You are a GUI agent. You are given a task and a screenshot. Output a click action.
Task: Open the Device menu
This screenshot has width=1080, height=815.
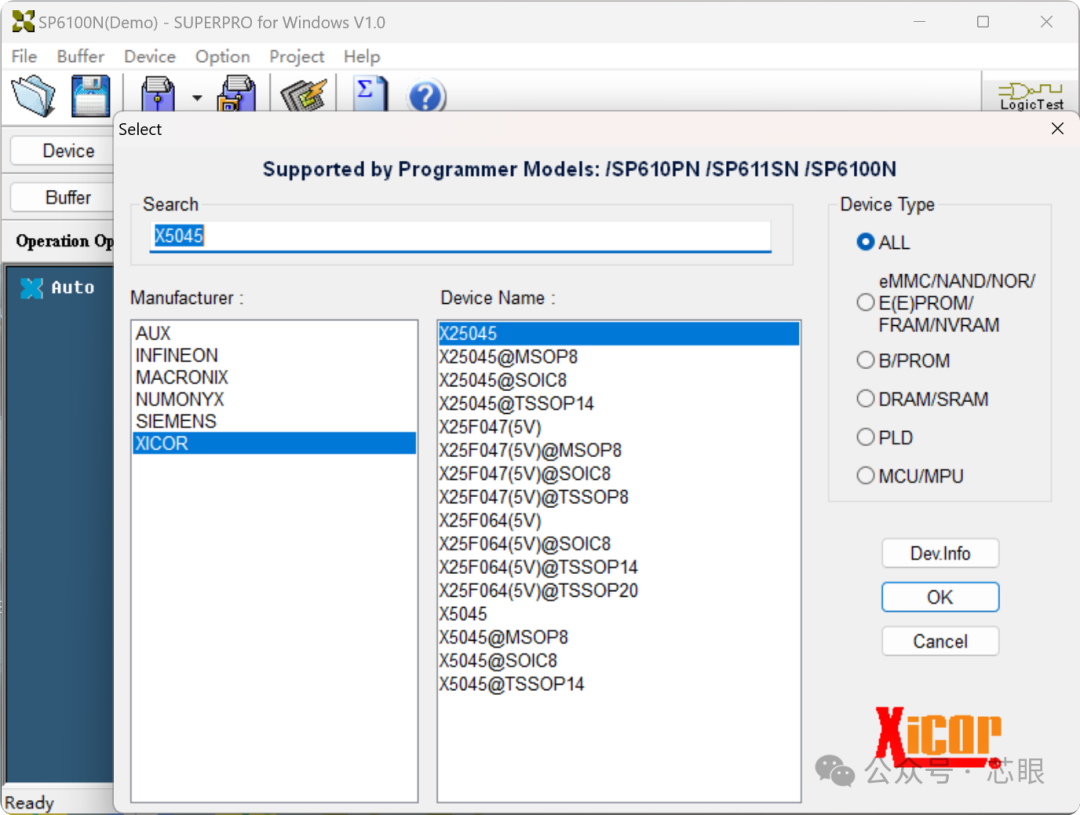[x=149, y=56]
